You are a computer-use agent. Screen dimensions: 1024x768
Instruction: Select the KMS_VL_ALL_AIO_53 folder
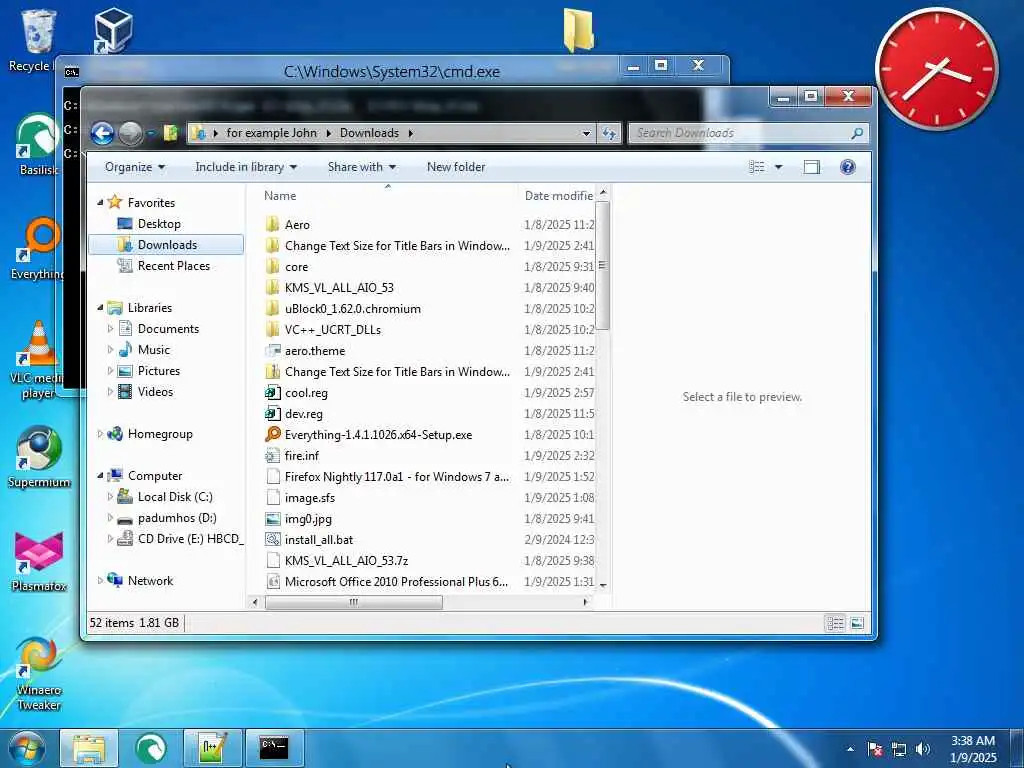[x=339, y=287]
